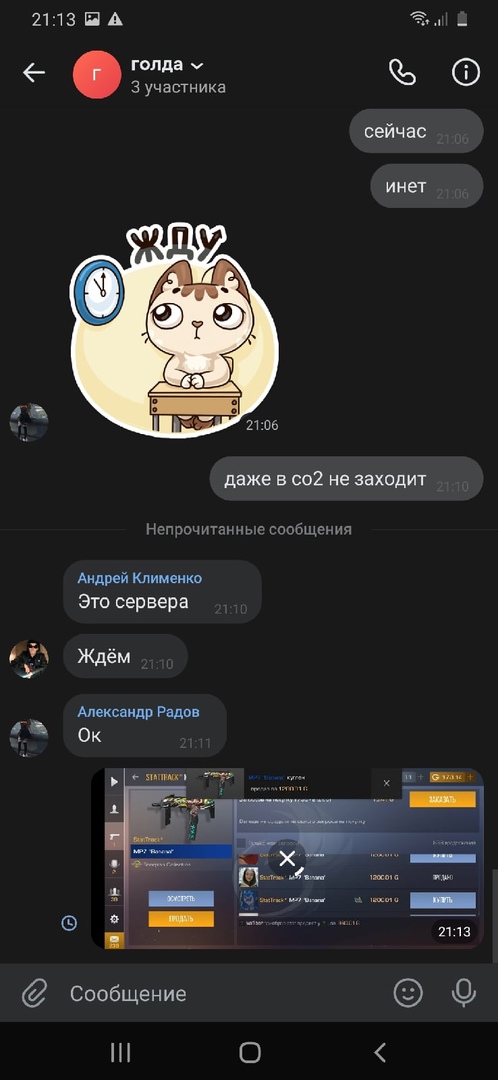Start a call with the phone icon
The image size is (498, 1080).
coord(402,72)
